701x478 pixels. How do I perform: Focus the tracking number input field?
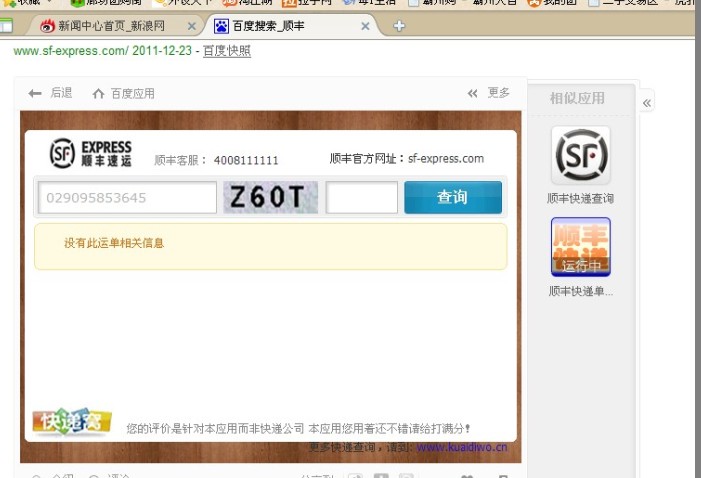(x=127, y=198)
